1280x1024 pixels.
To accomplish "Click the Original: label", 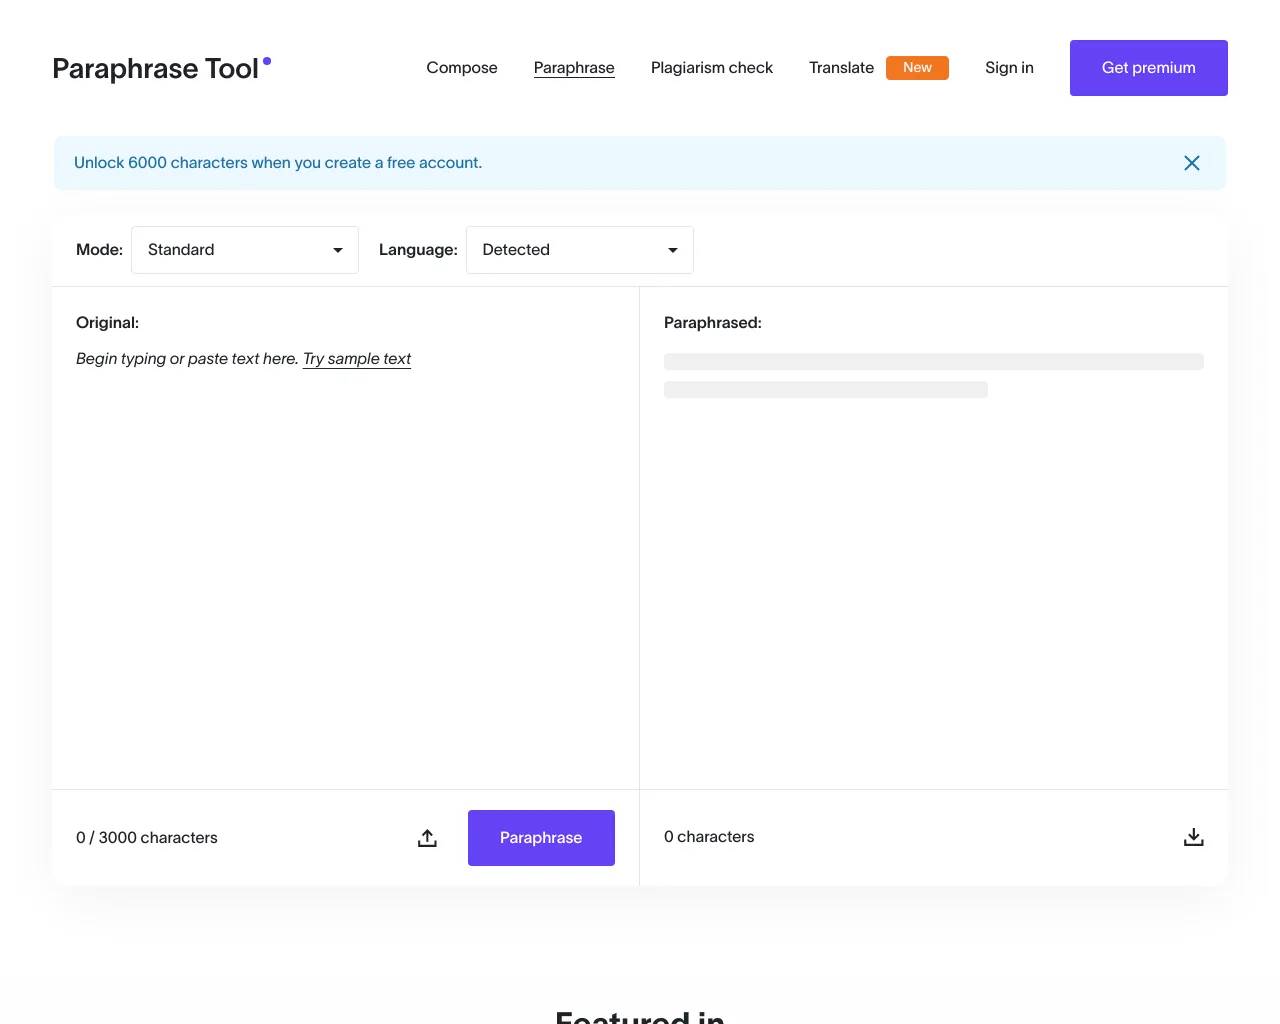I will (107, 323).
